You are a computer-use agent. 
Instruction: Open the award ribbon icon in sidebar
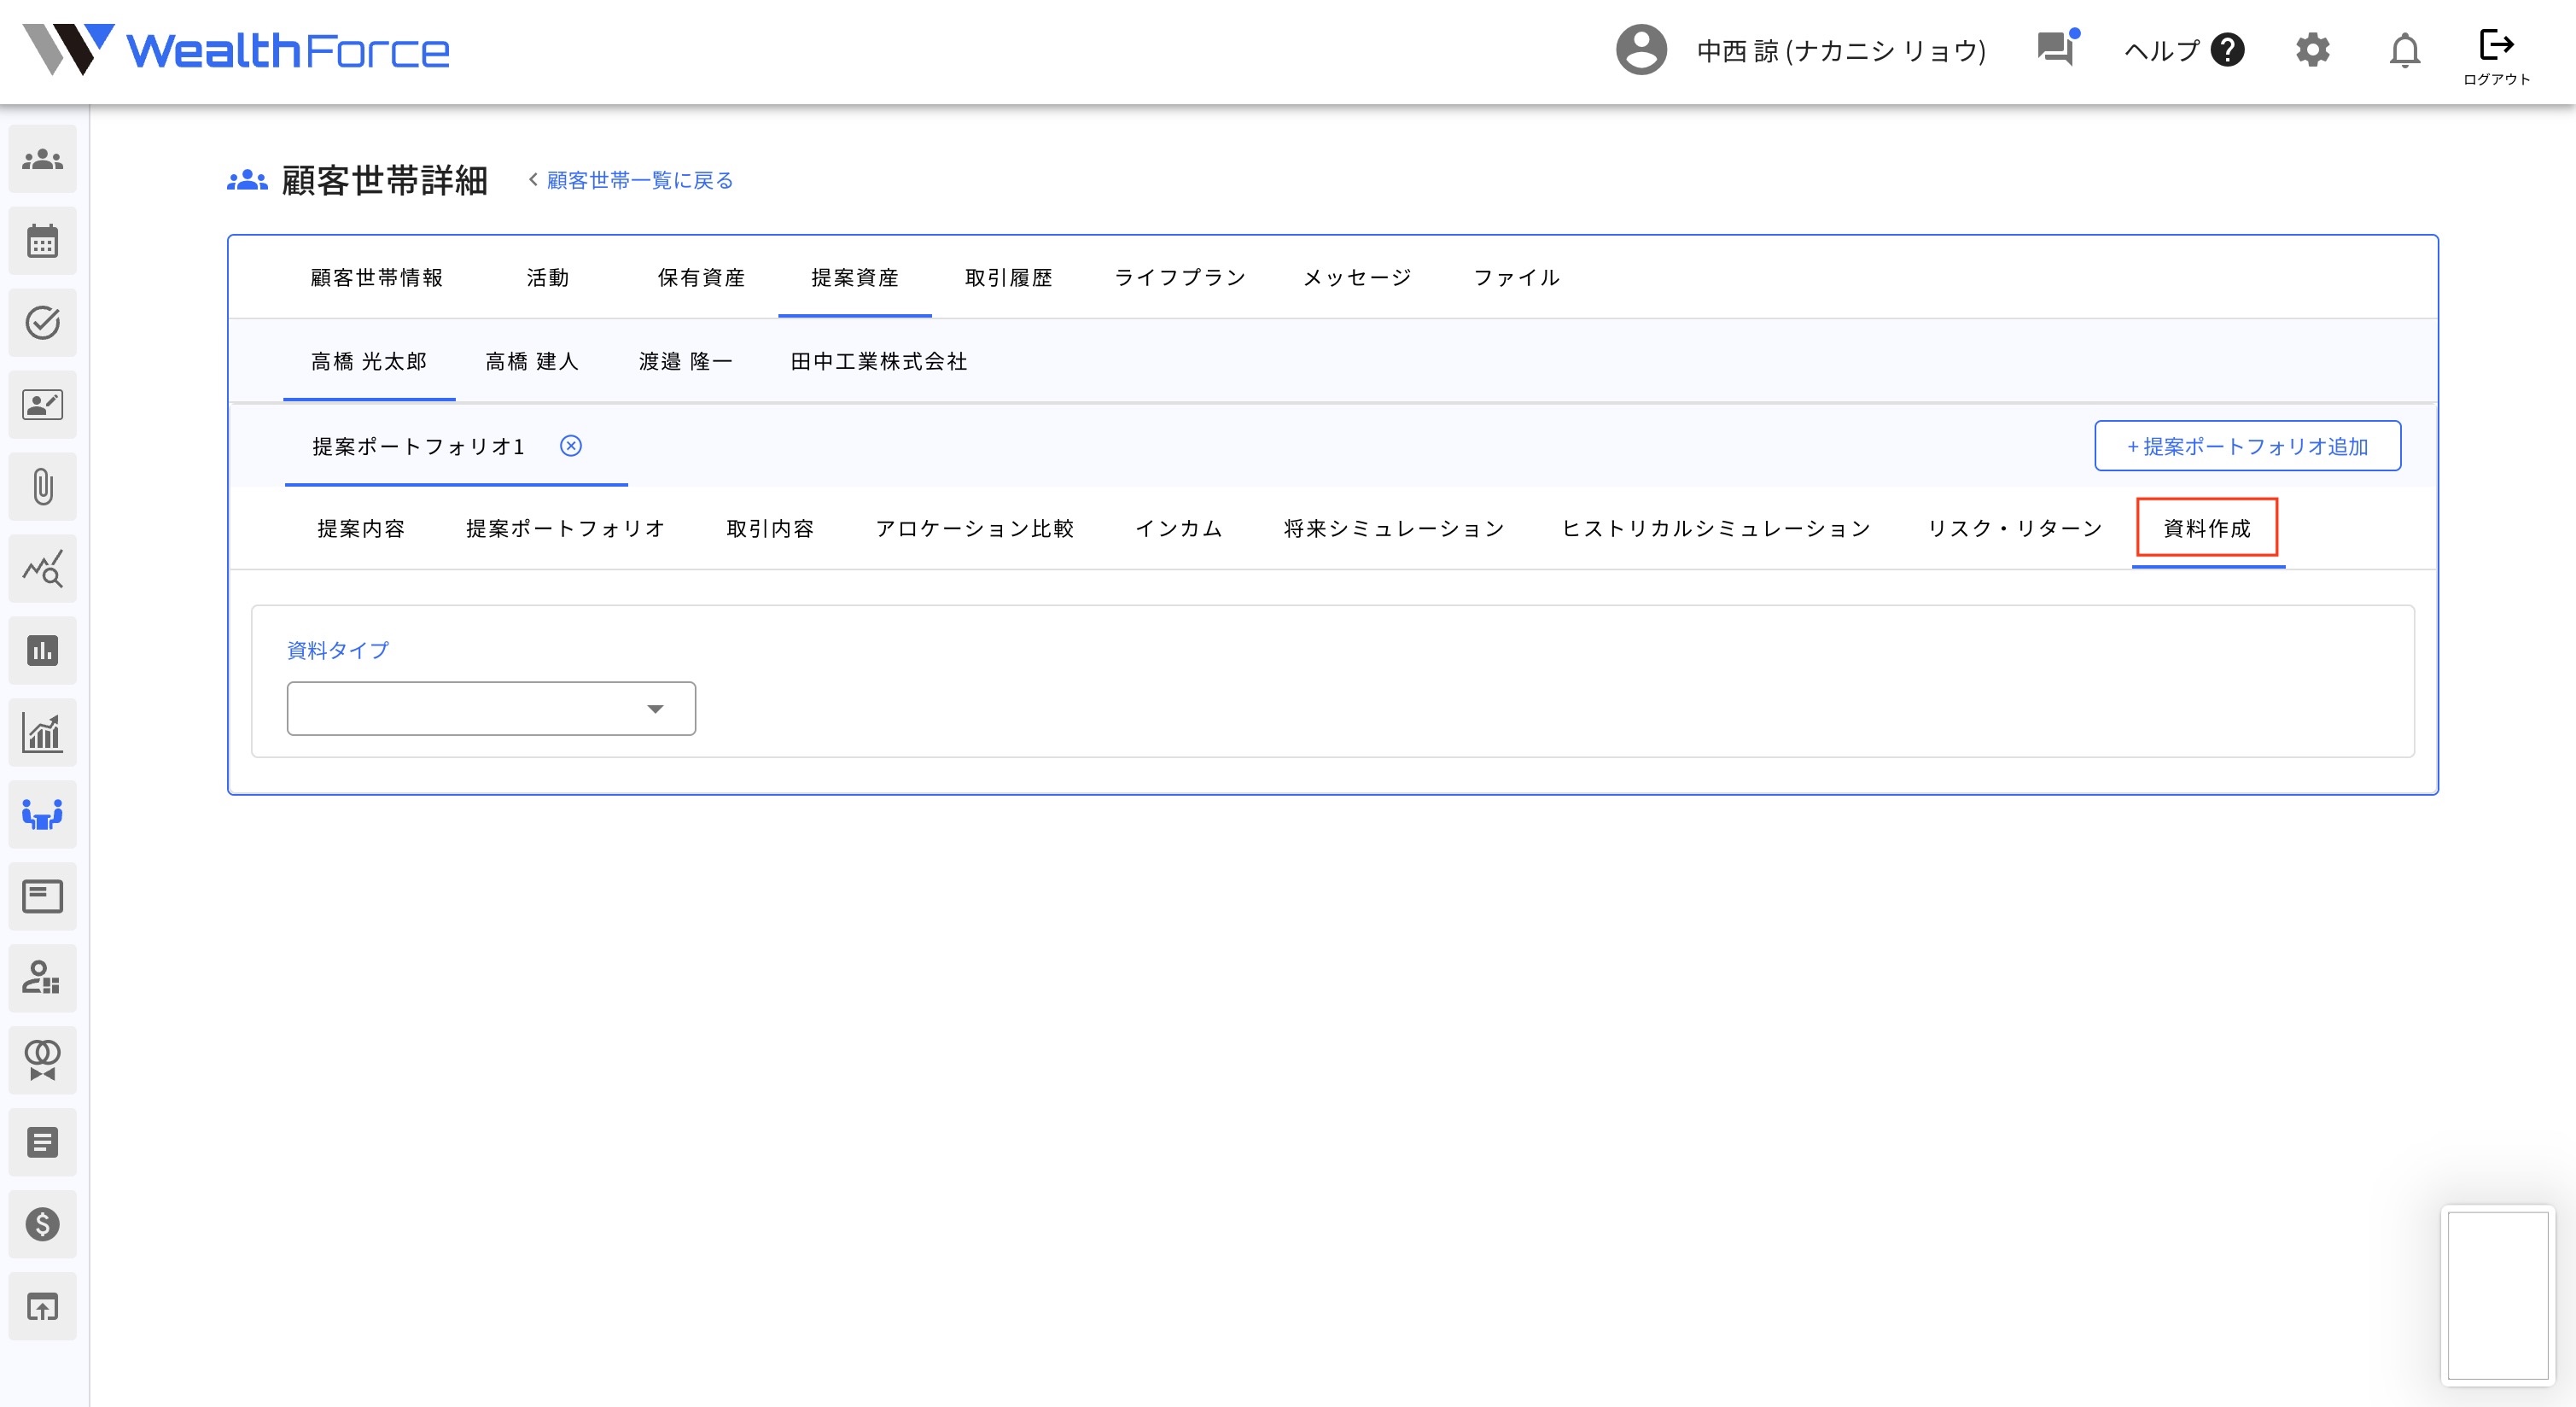point(43,1060)
